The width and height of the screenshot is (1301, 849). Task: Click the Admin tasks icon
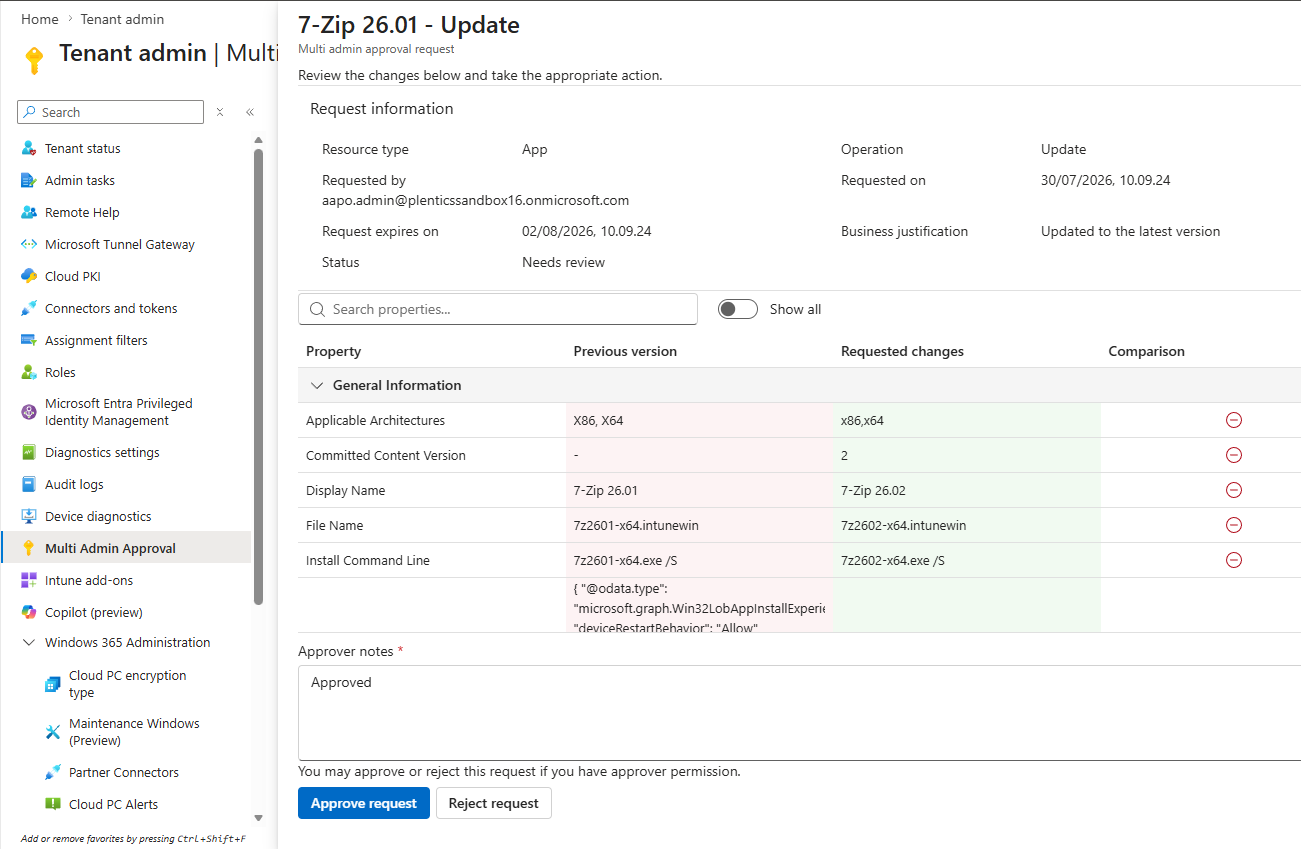pyautogui.click(x=29, y=180)
